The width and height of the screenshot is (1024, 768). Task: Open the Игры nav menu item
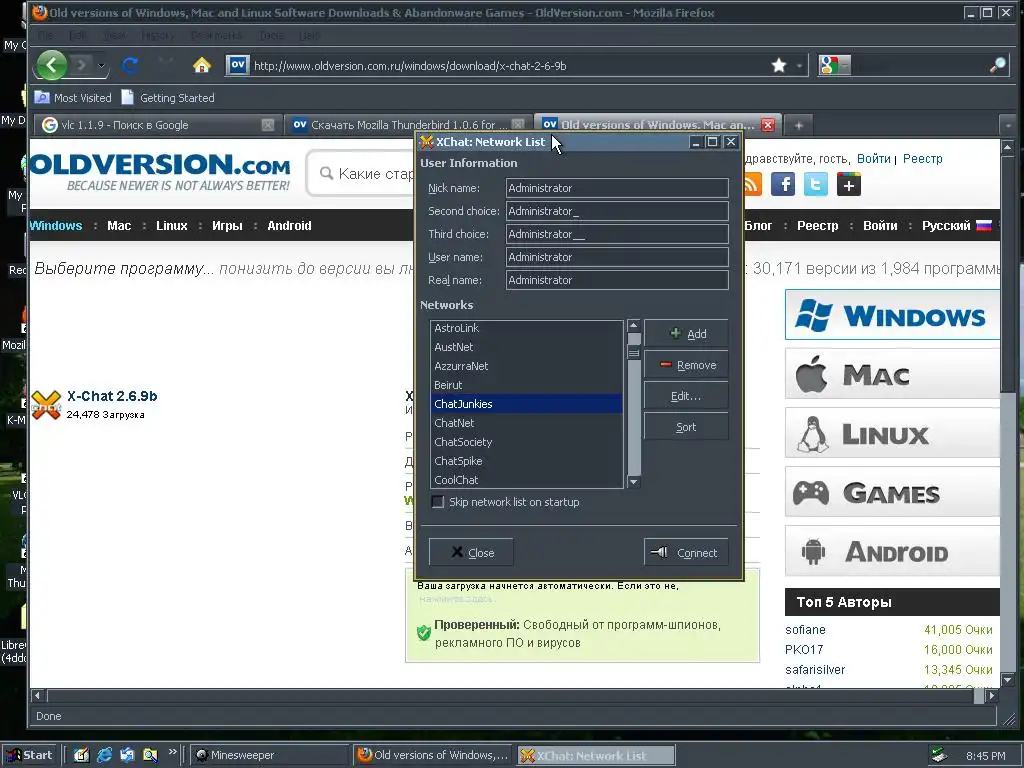coord(227,225)
